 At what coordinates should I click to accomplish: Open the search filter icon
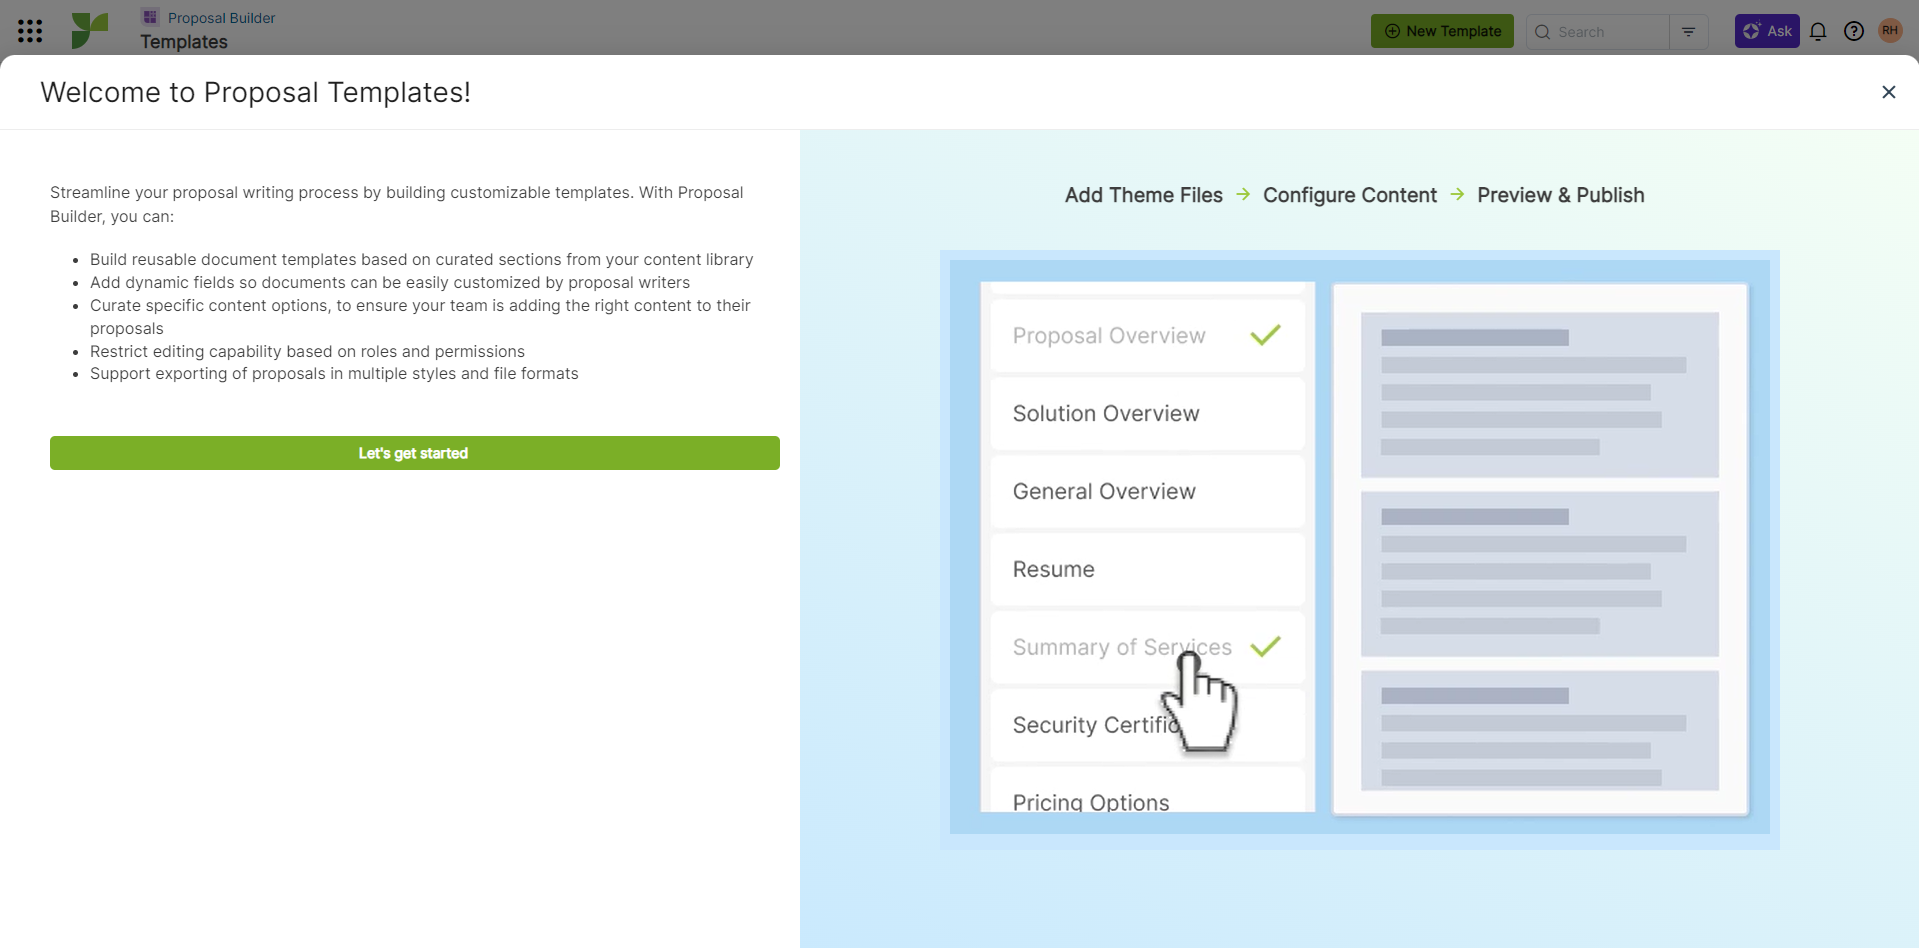pyautogui.click(x=1689, y=32)
